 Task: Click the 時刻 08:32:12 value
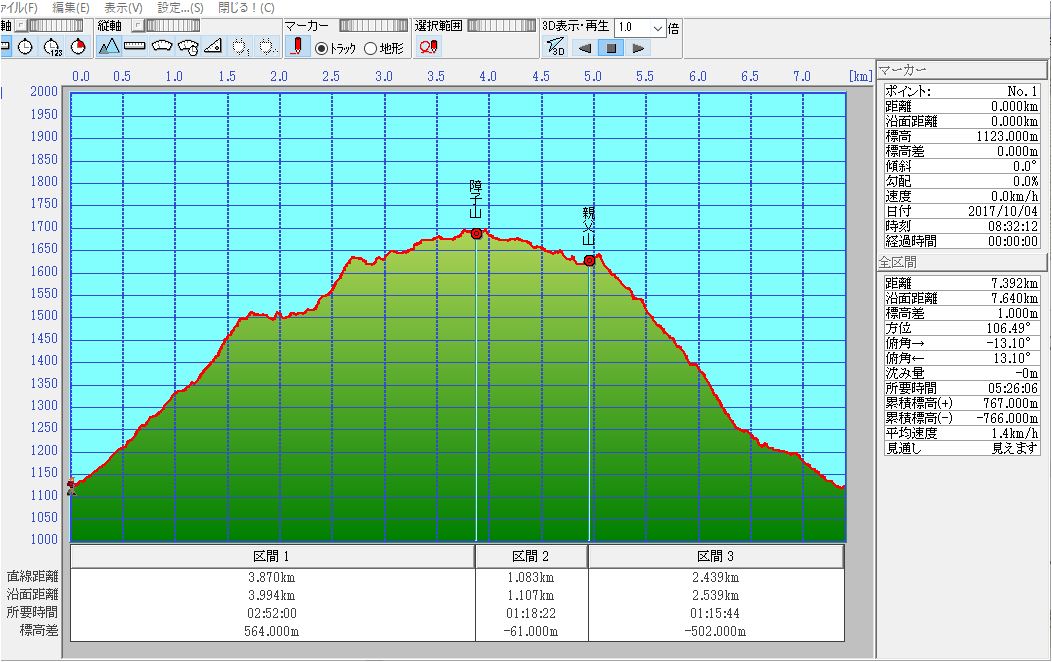tap(1013, 226)
